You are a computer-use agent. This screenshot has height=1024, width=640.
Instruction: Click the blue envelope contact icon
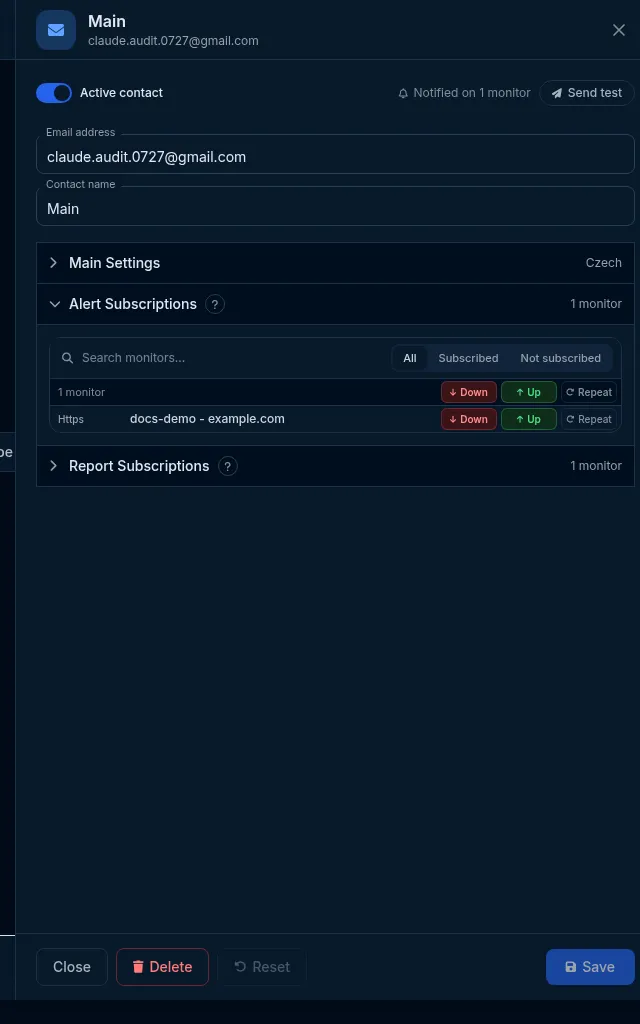[56, 30]
